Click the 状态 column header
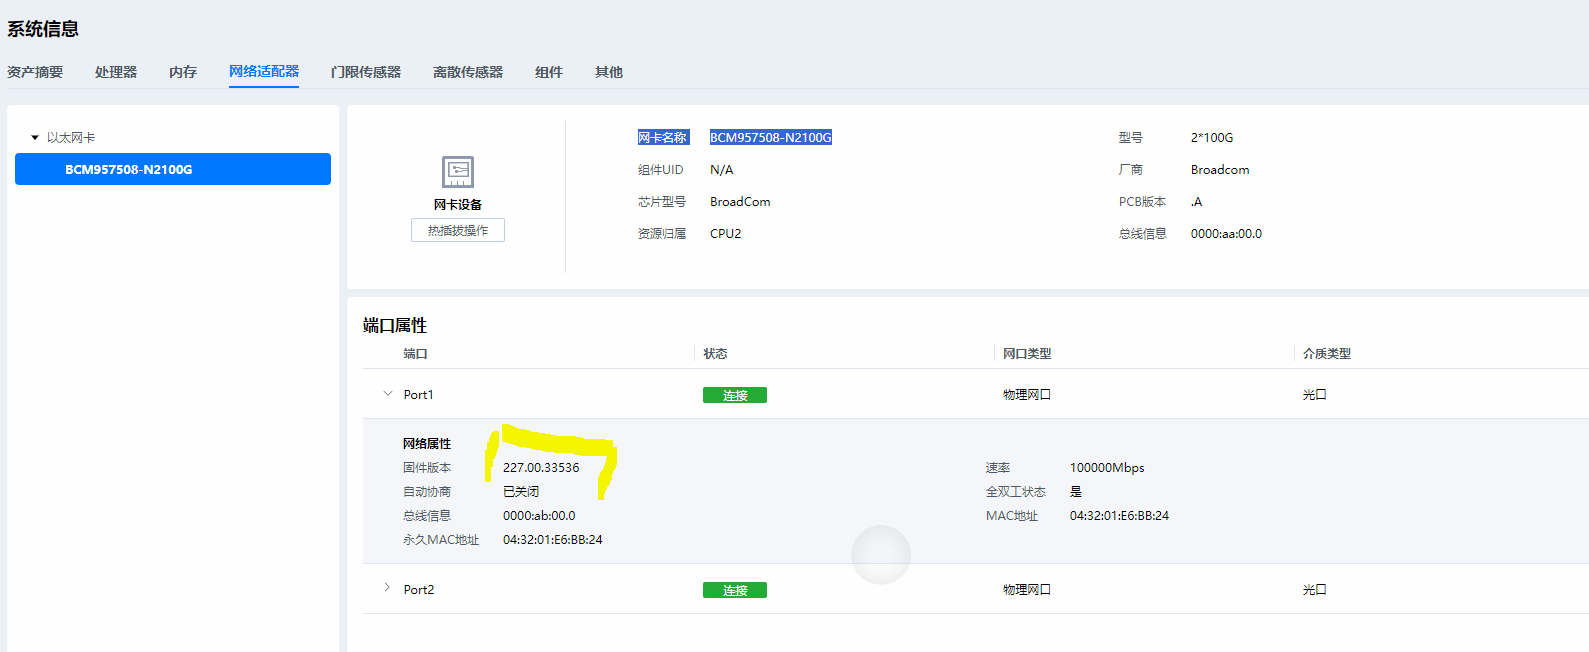 715,354
